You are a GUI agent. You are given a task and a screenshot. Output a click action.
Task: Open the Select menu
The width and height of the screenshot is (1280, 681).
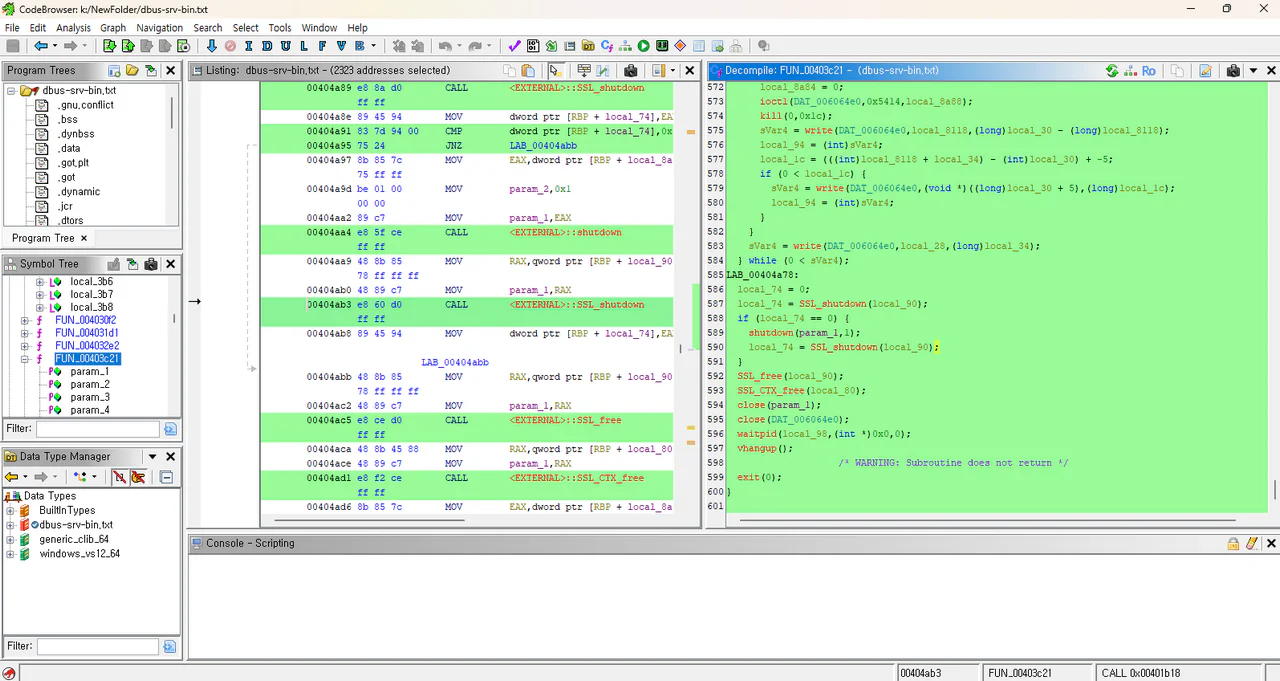[245, 28]
